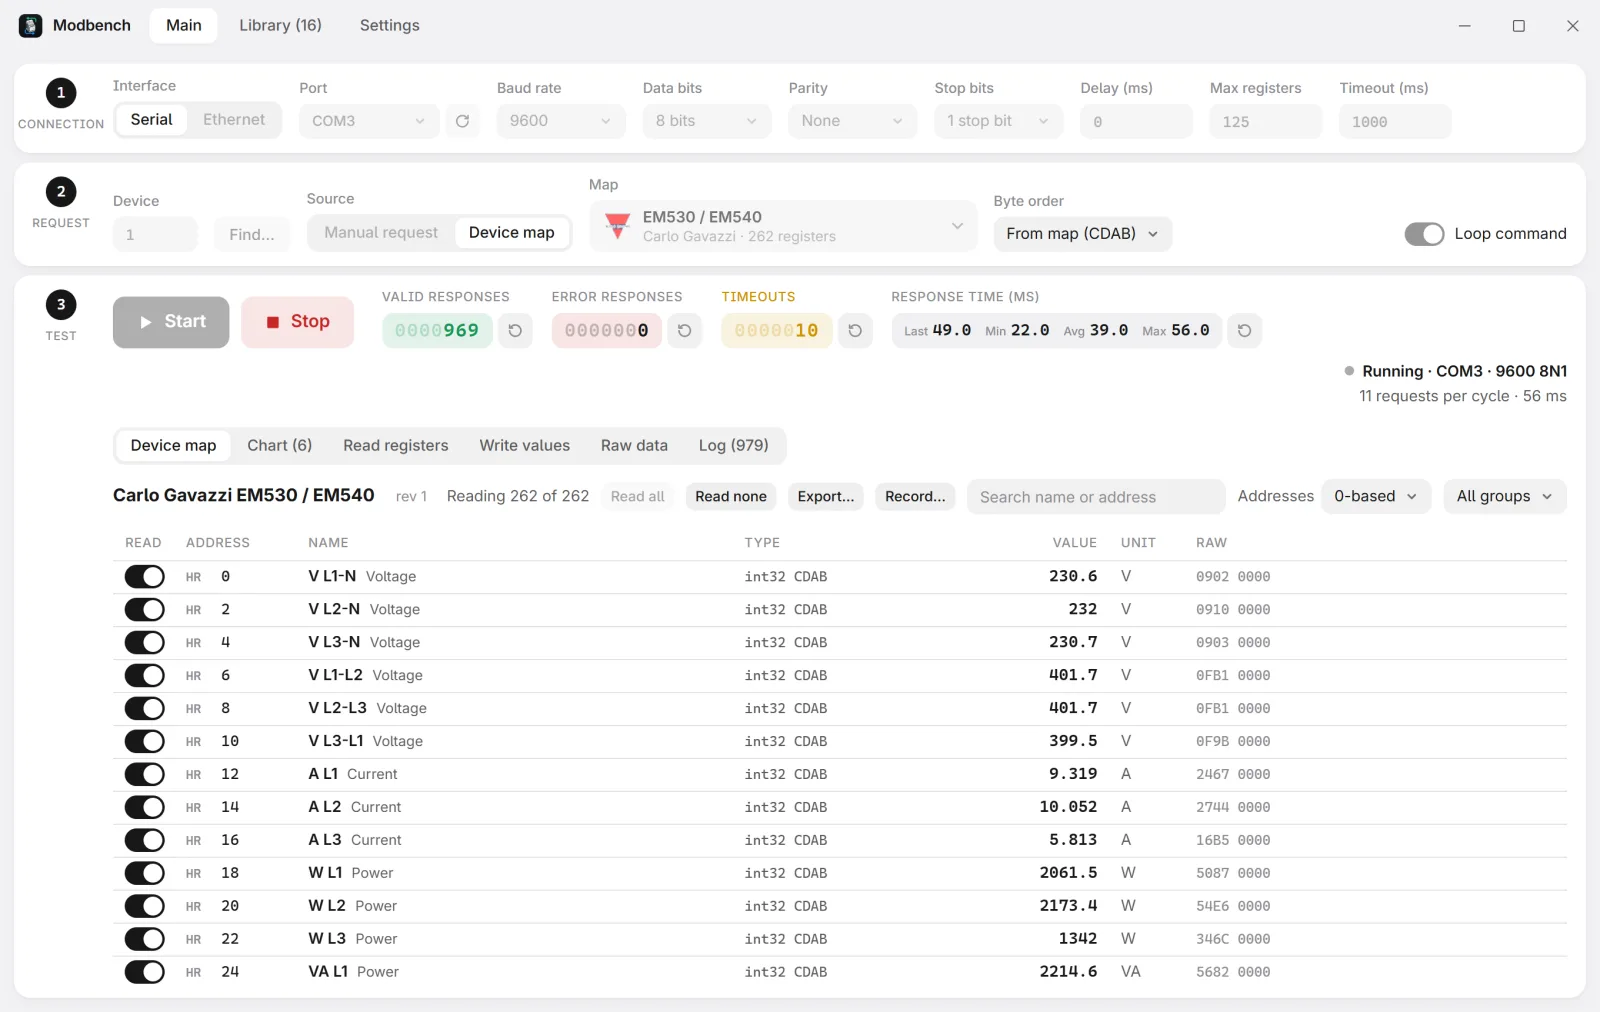Refresh the COM port list
Screen dimensions: 1600x1012
(462, 121)
